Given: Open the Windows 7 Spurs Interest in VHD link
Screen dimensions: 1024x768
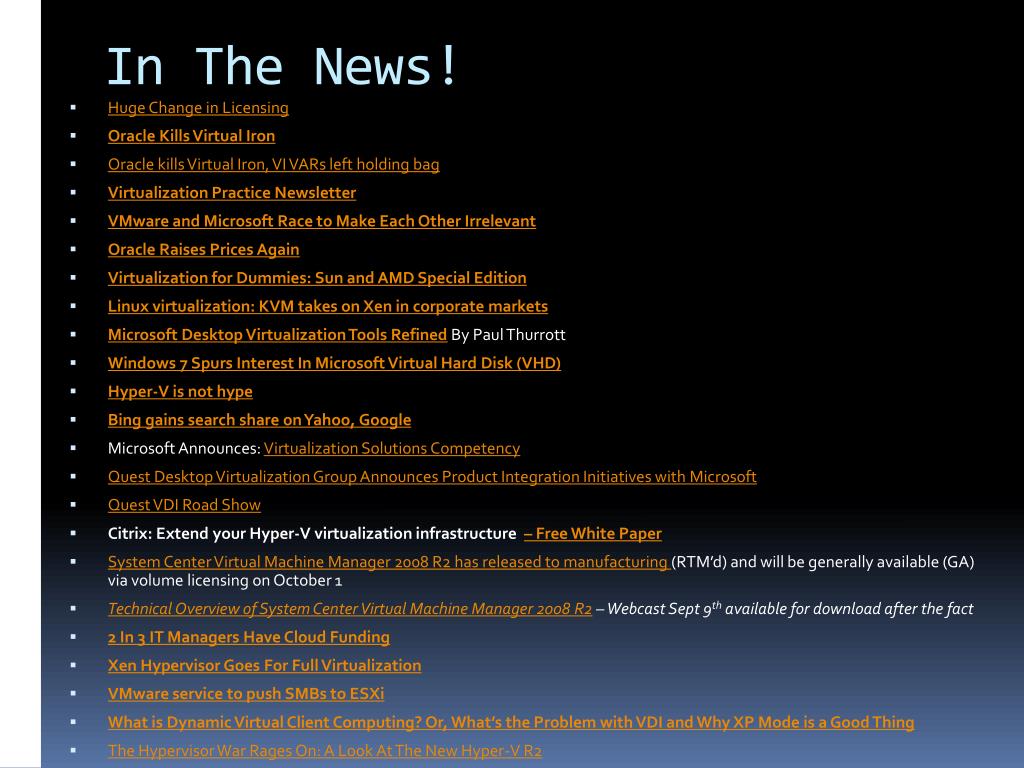Looking at the screenshot, I should 334,363.
